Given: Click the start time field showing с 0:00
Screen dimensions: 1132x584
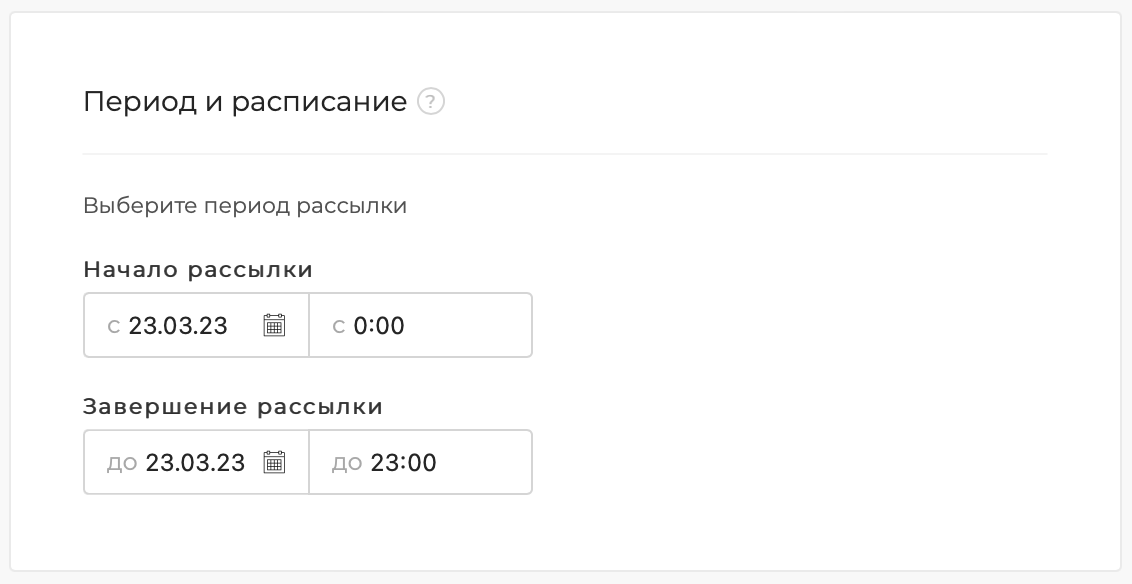Looking at the screenshot, I should pyautogui.click(x=420, y=325).
